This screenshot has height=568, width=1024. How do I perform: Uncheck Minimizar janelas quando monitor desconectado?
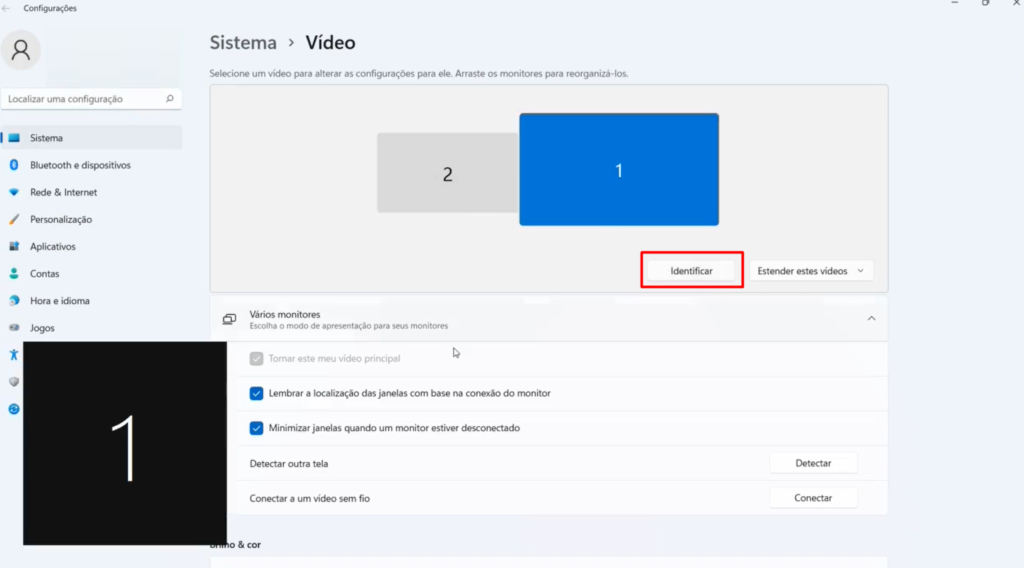pyautogui.click(x=256, y=428)
